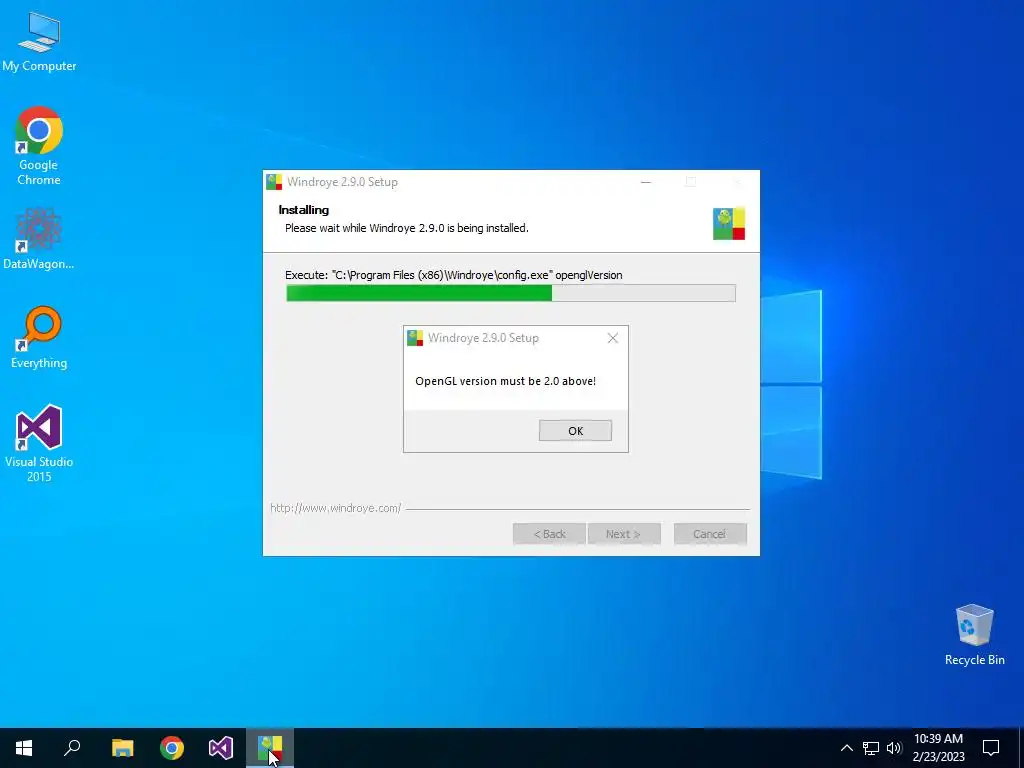Open the volume control tray icon
Image resolution: width=1024 pixels, height=768 pixels.
point(894,748)
